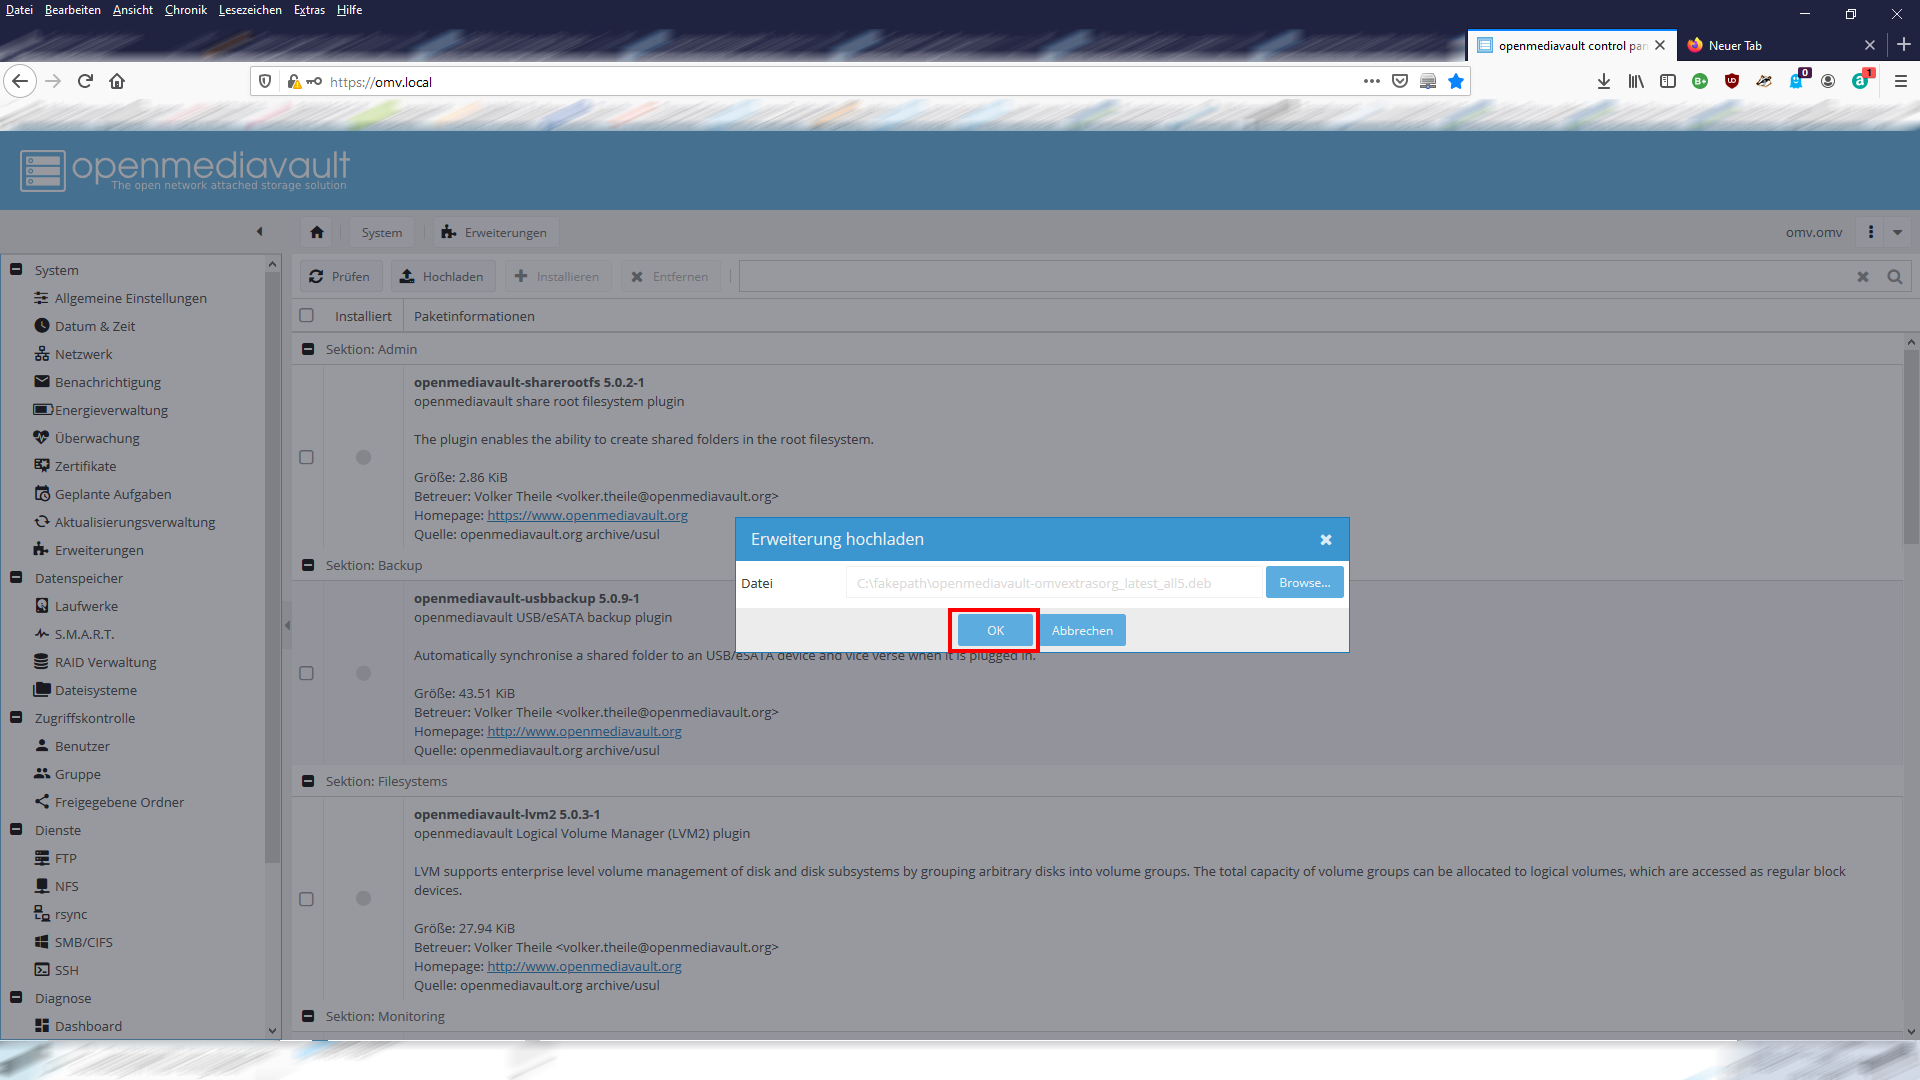
Task: Open the vertical dots user menu
Action: coord(1871,232)
